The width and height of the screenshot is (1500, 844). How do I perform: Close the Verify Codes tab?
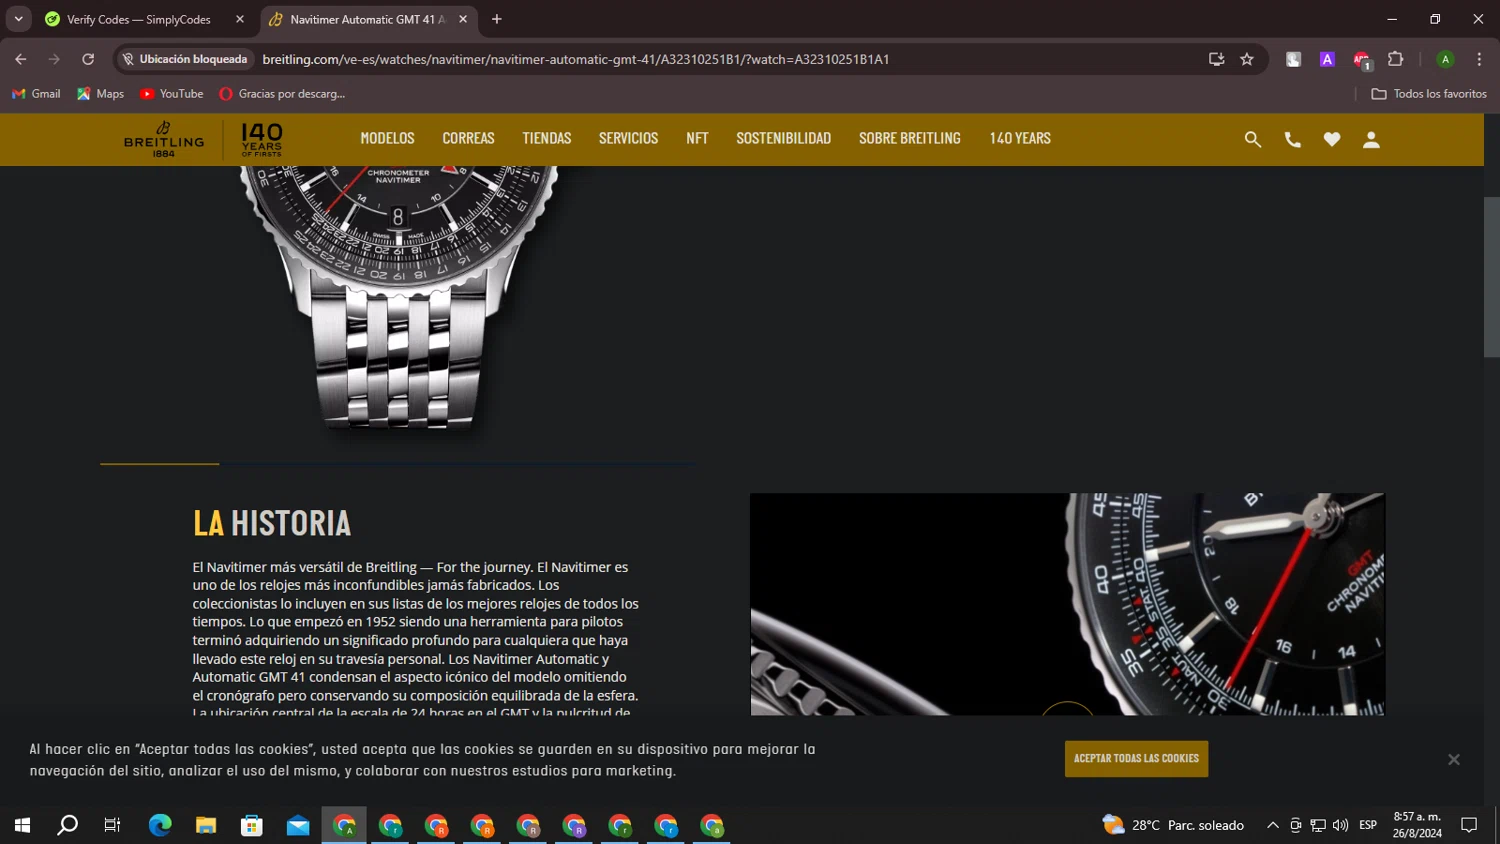[240, 19]
